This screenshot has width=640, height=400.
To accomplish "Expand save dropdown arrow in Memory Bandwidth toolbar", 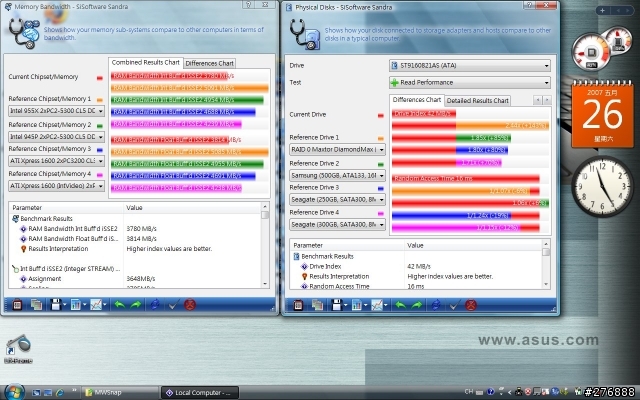I will pyautogui.click(x=64, y=305).
